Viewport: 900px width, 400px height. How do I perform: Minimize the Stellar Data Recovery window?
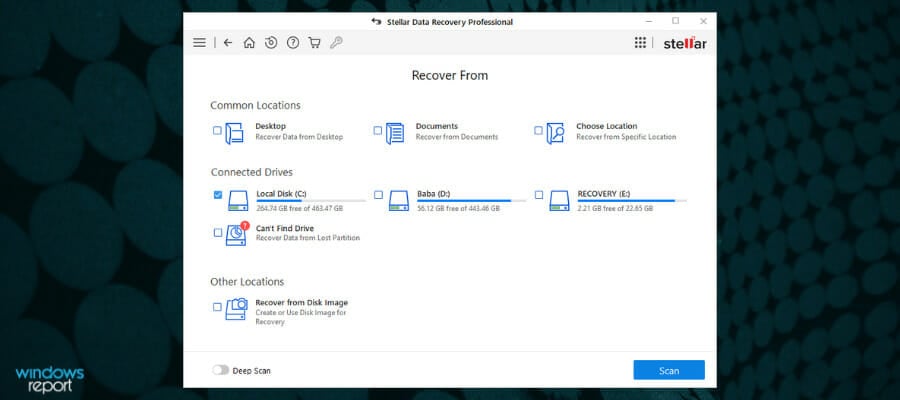648,21
